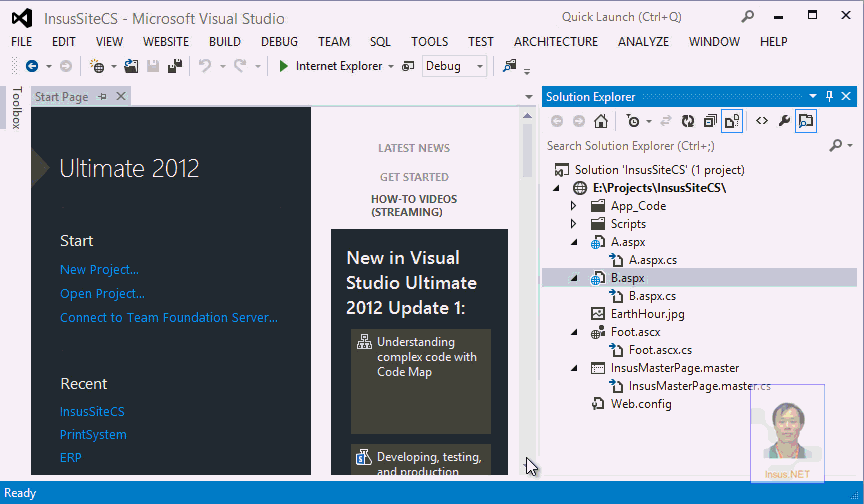Toggle the Start Page tab pin
The width and height of the screenshot is (864, 504).
(x=102, y=96)
